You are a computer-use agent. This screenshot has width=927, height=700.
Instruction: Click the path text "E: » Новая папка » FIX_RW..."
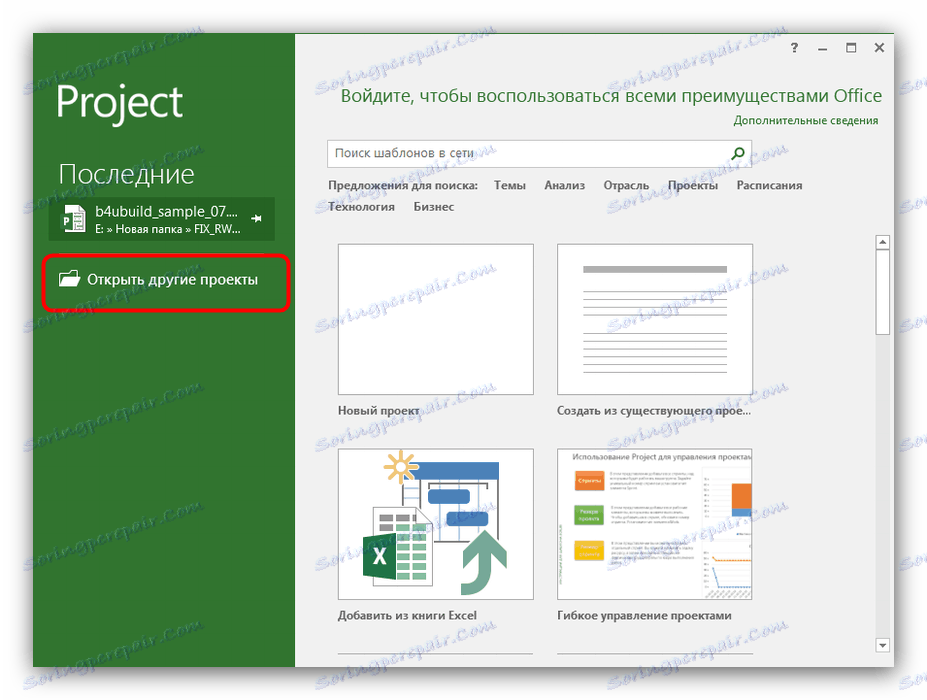point(168,229)
